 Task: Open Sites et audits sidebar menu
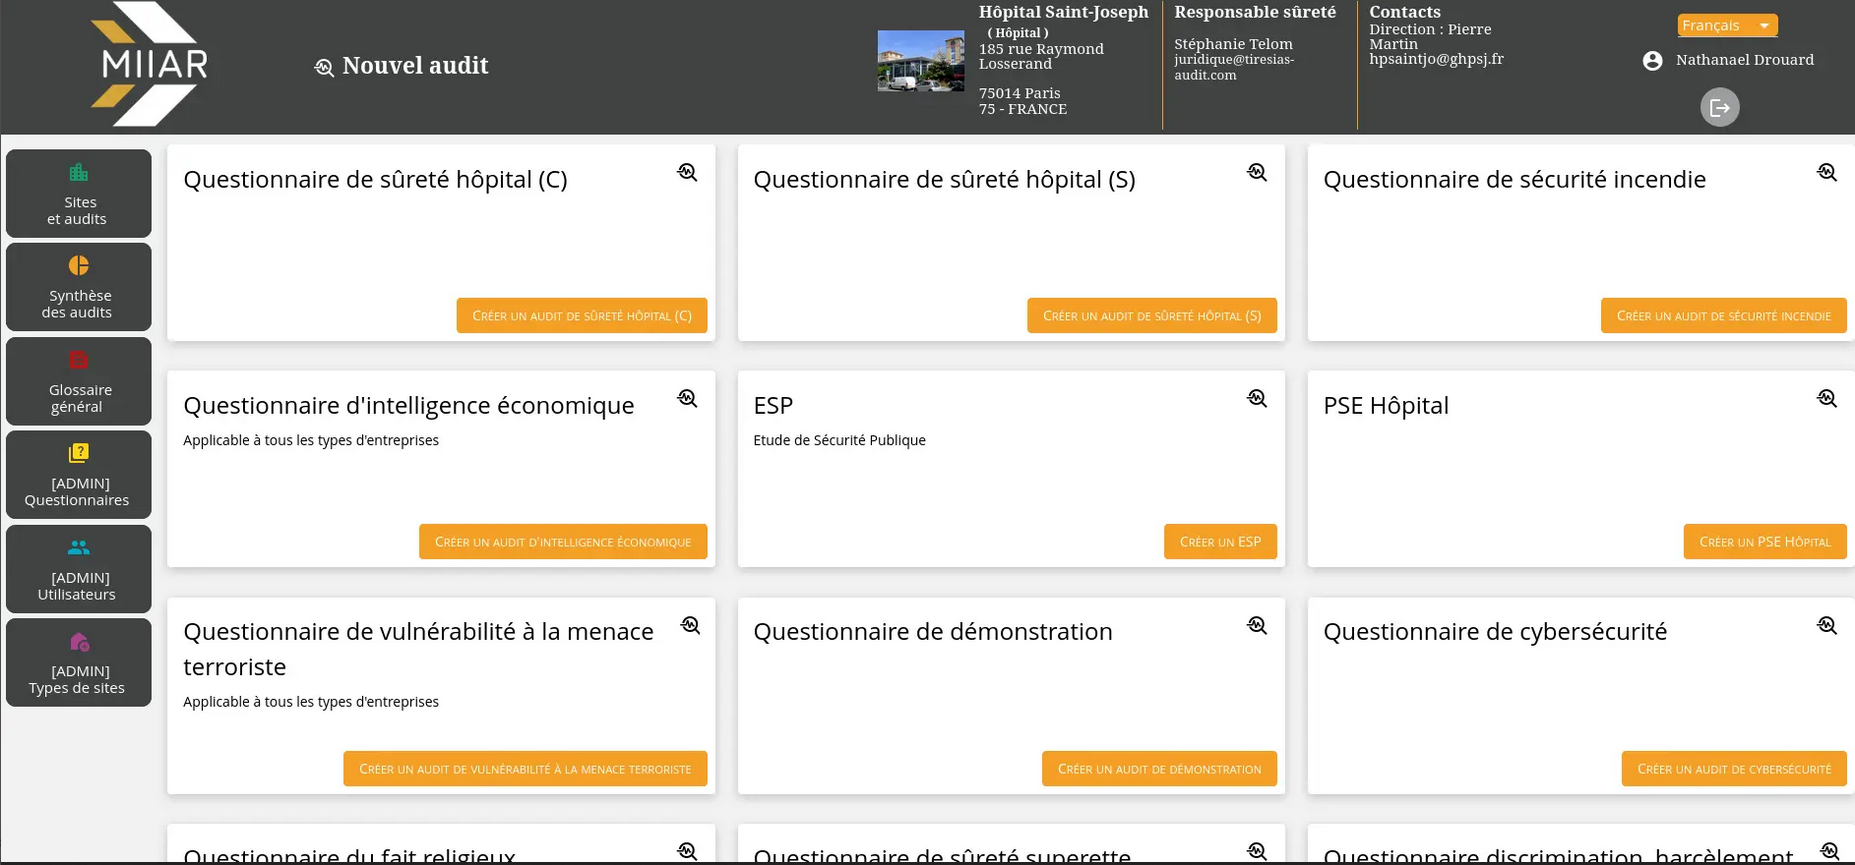79,193
